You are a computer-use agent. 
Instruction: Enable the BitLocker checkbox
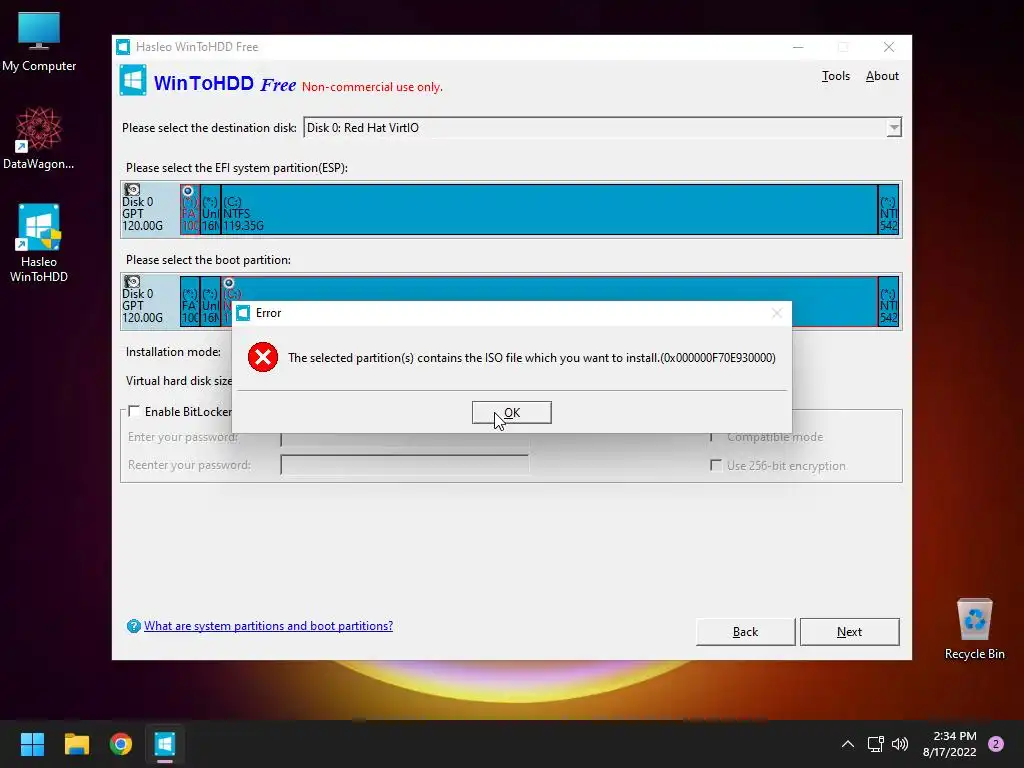pos(134,411)
